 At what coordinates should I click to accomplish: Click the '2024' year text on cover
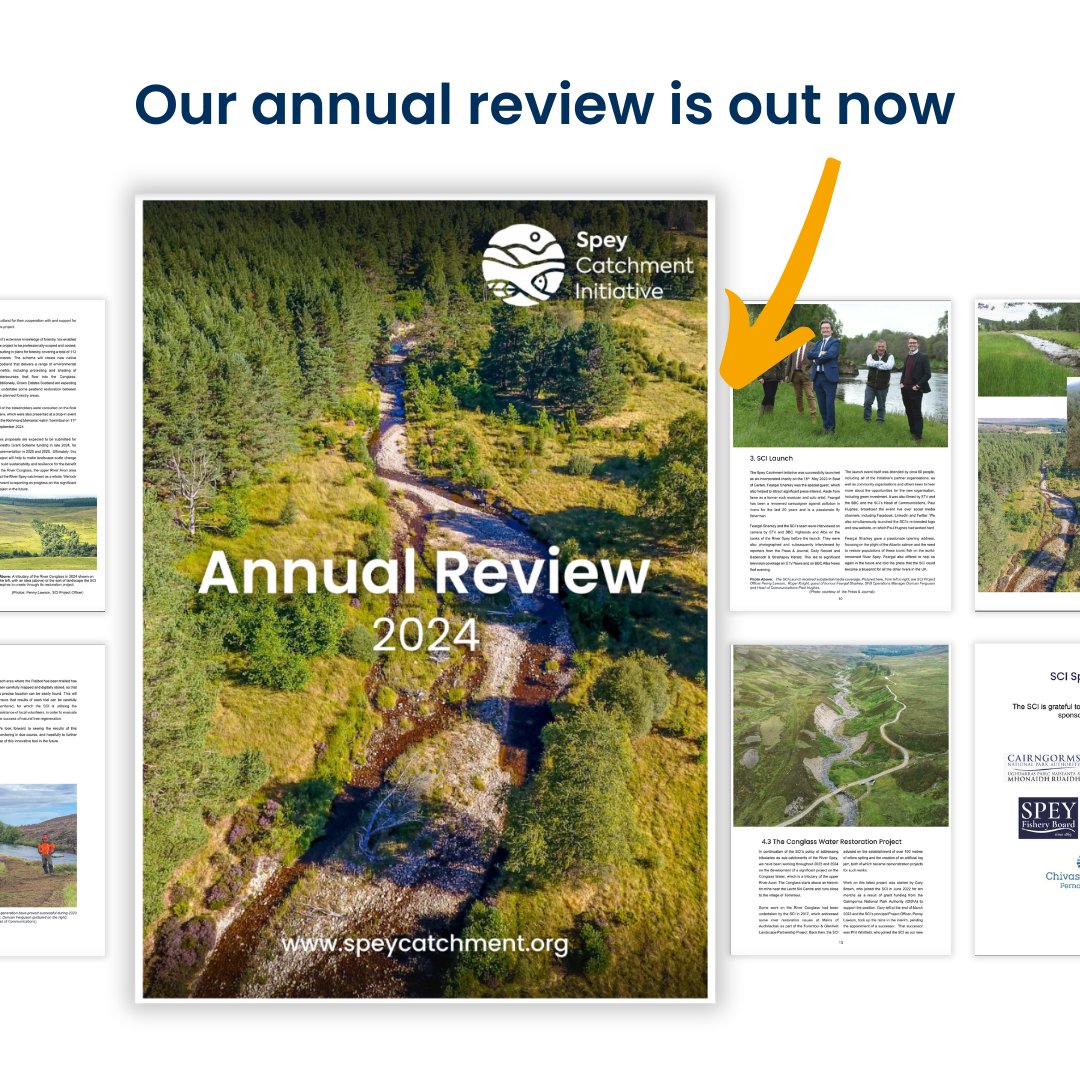coord(426,634)
